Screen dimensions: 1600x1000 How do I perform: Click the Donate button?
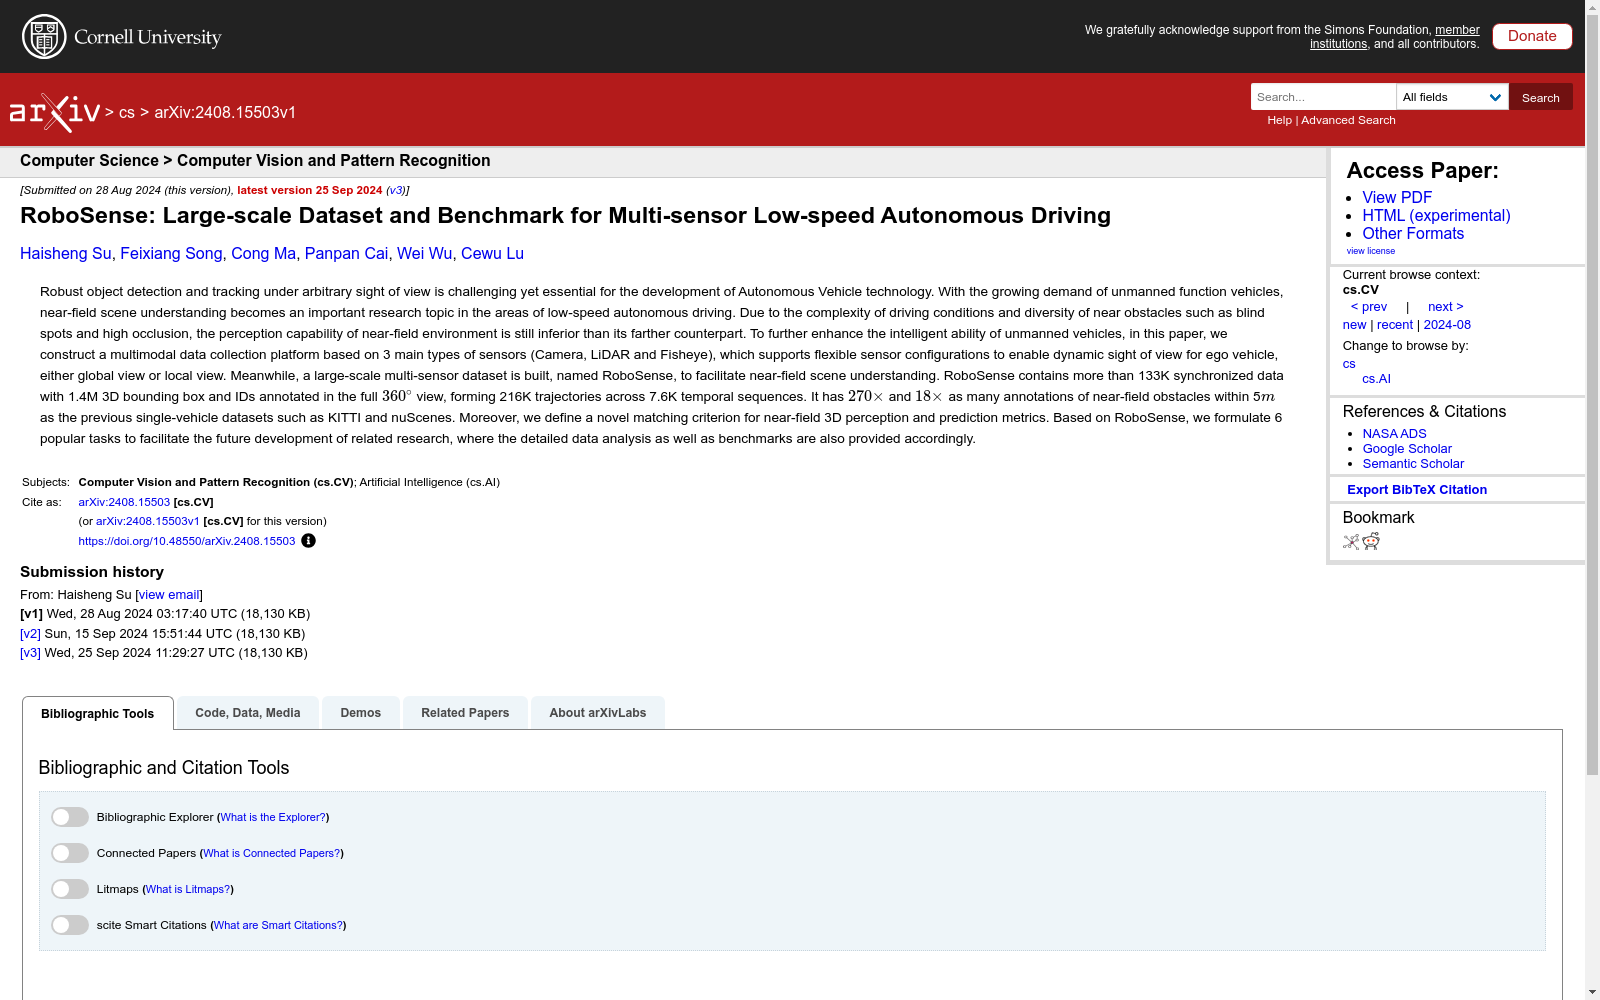click(1532, 36)
